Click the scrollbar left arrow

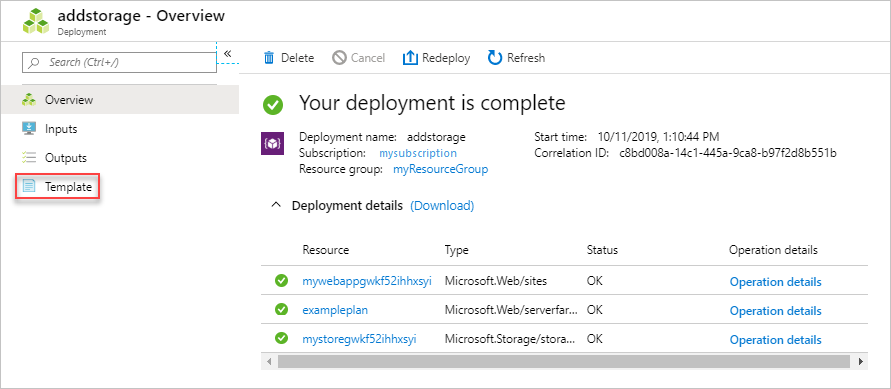269,361
